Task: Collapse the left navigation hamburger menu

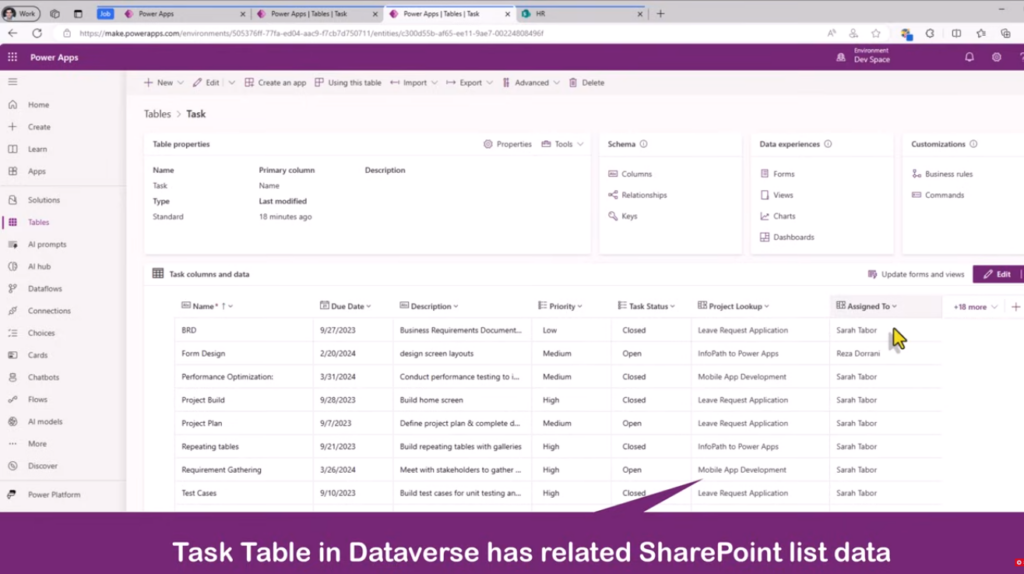Action: tap(12, 82)
